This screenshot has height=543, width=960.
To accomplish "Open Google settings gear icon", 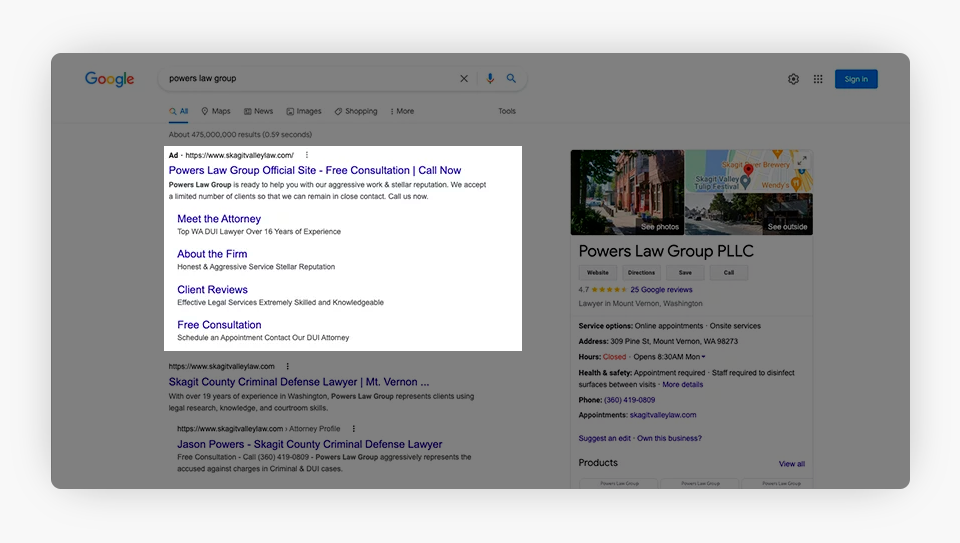I will click(x=793, y=79).
